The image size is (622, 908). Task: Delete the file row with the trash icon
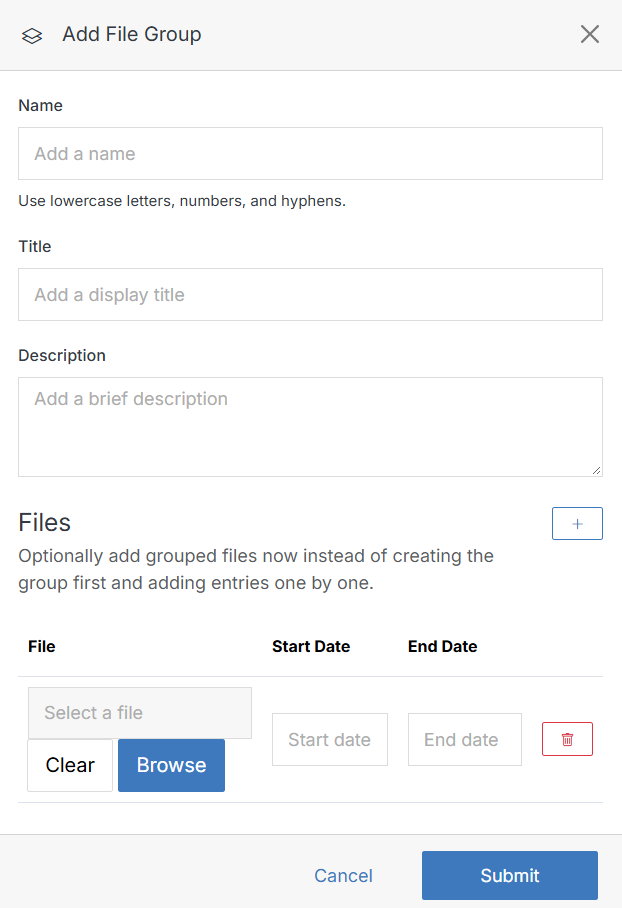(x=567, y=739)
